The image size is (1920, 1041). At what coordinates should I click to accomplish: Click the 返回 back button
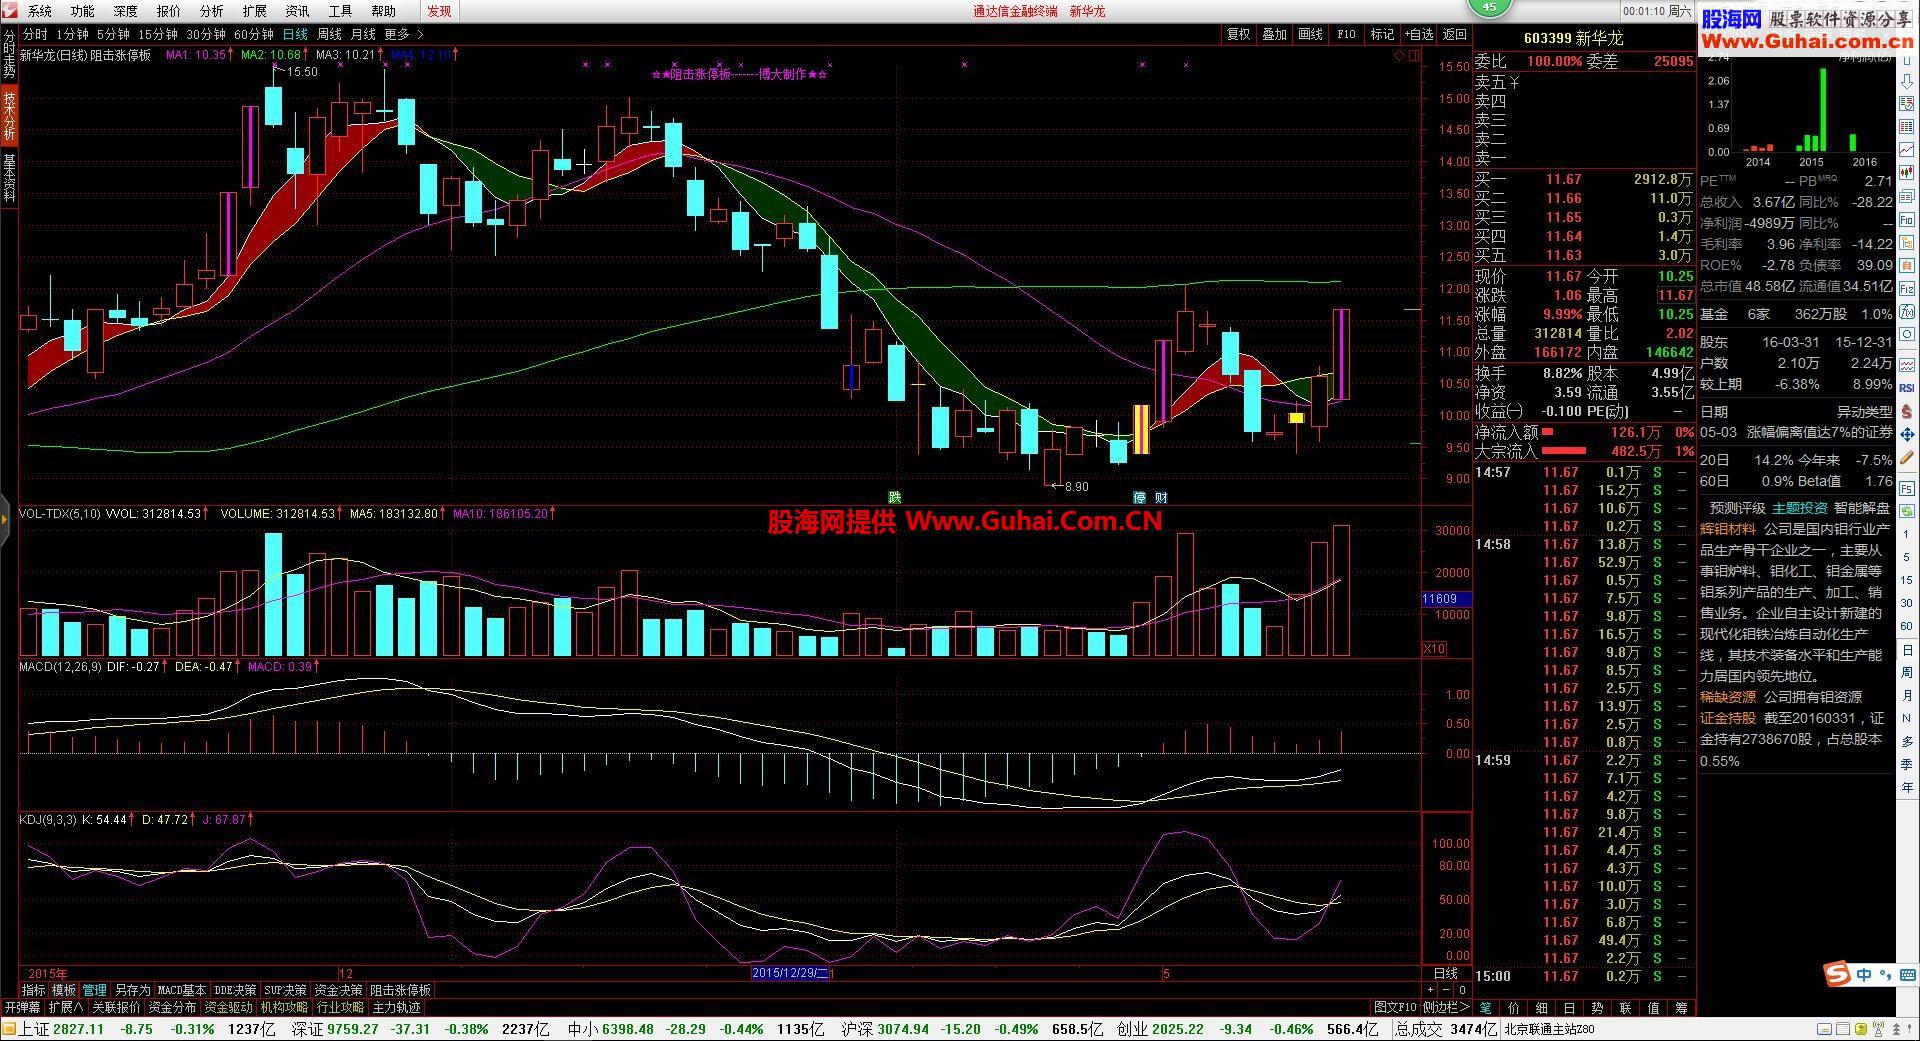(x=1454, y=34)
